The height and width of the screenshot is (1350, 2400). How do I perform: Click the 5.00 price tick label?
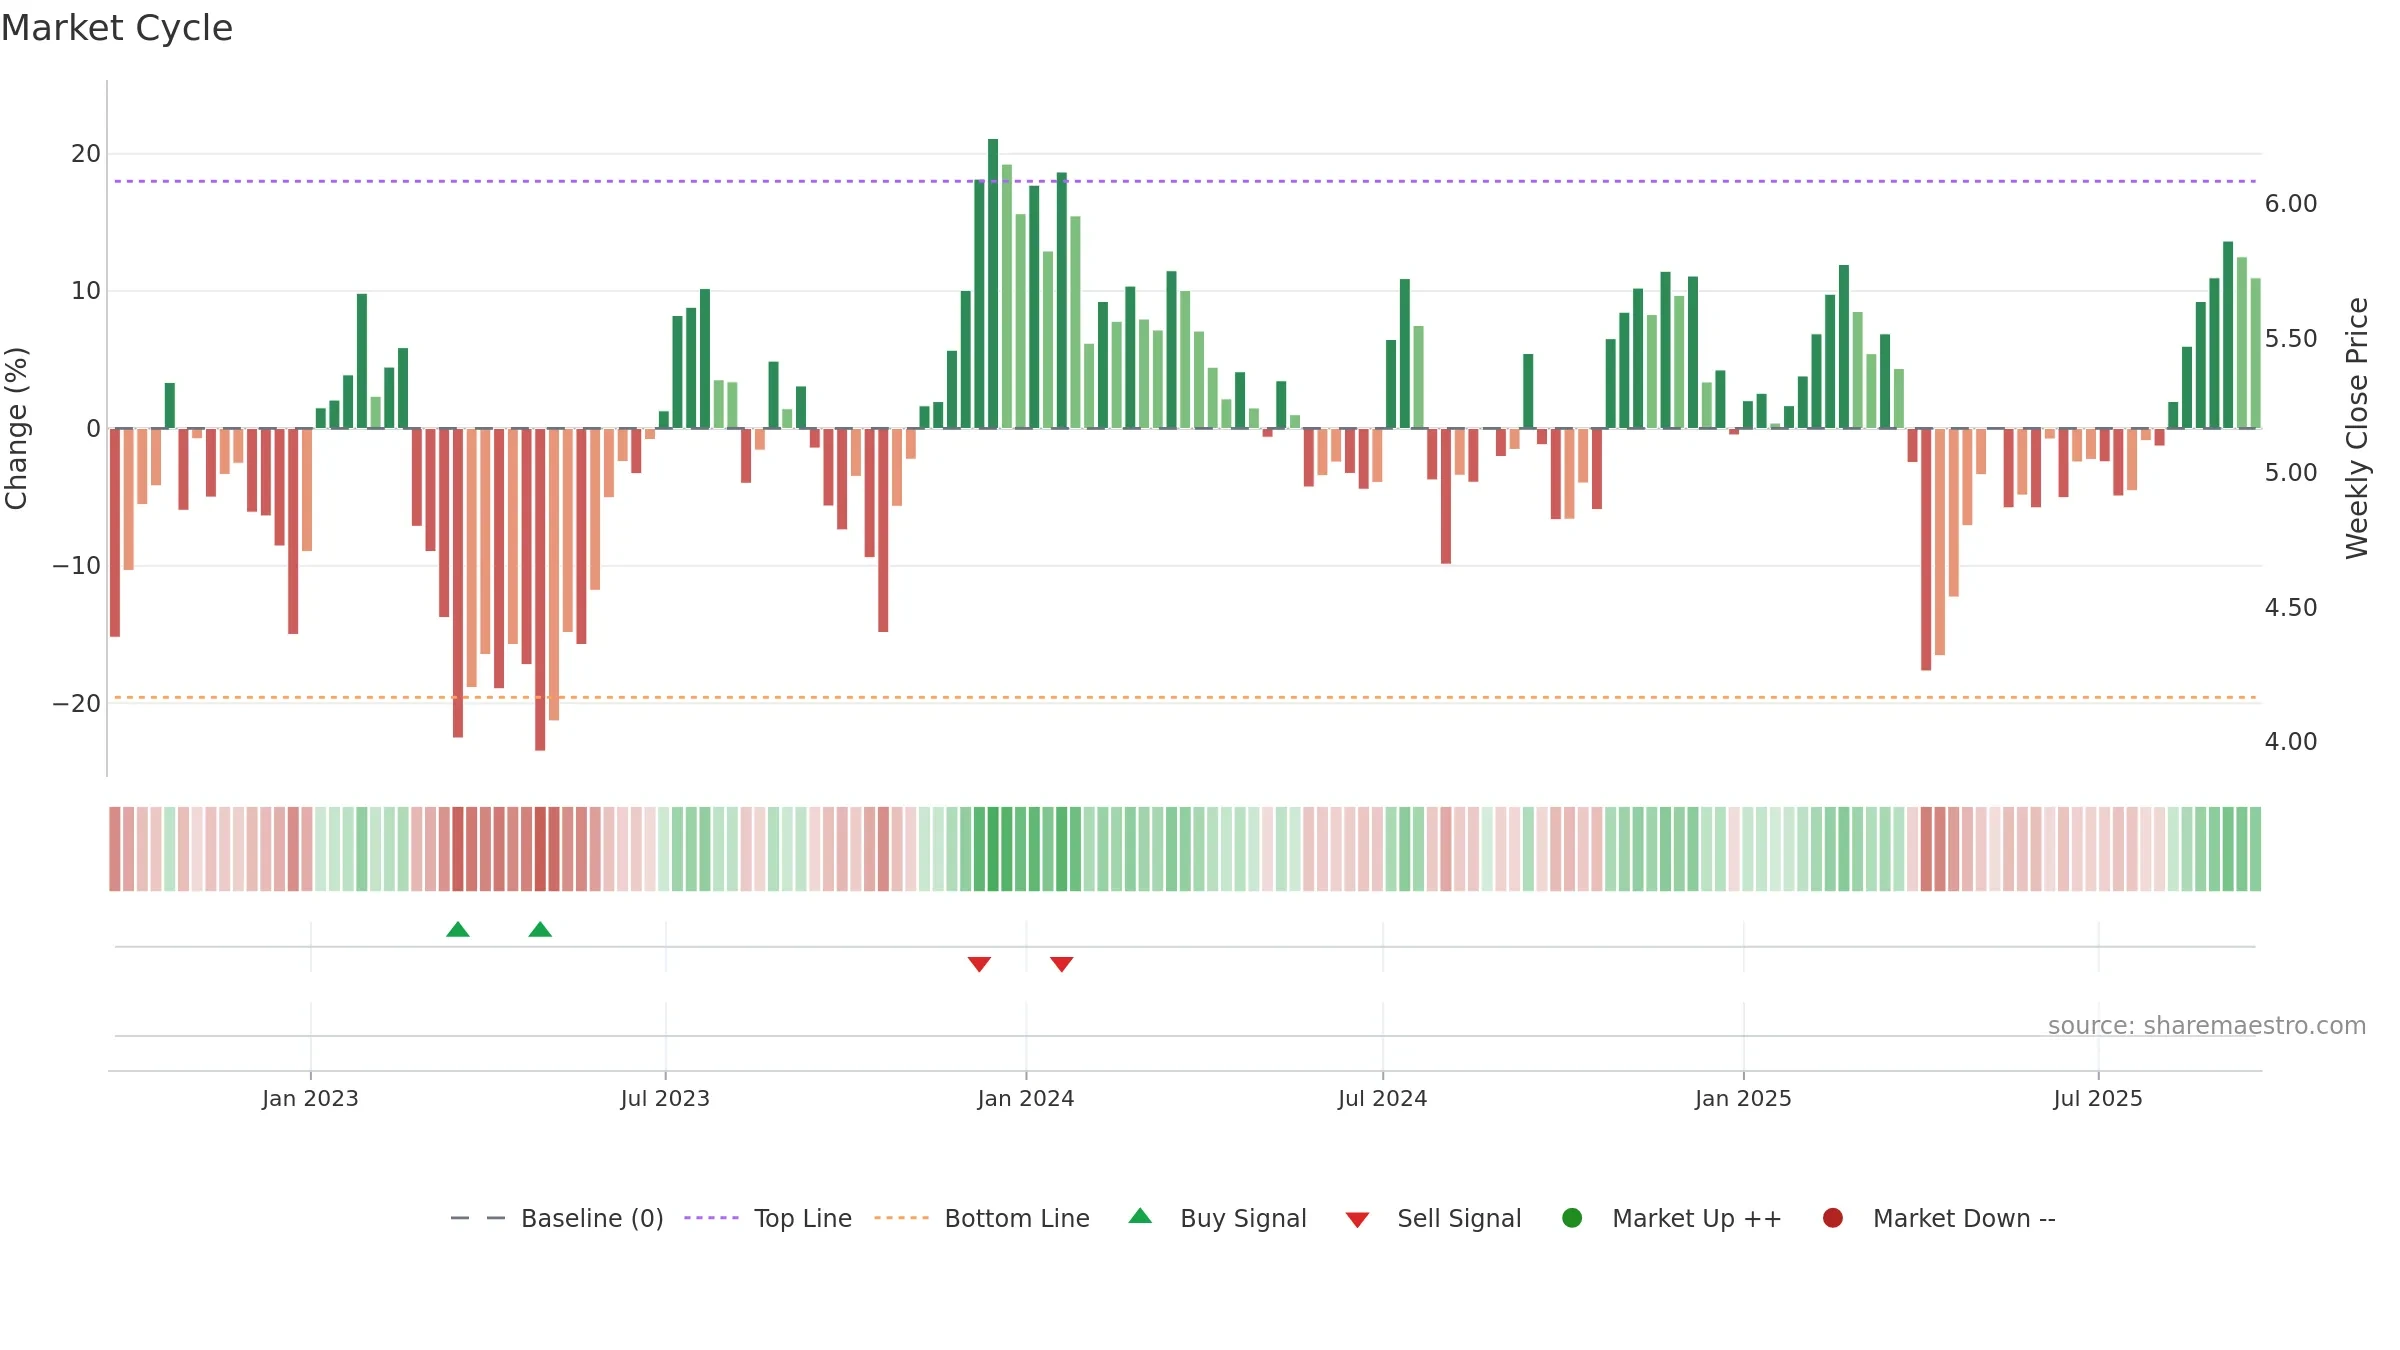[2291, 473]
